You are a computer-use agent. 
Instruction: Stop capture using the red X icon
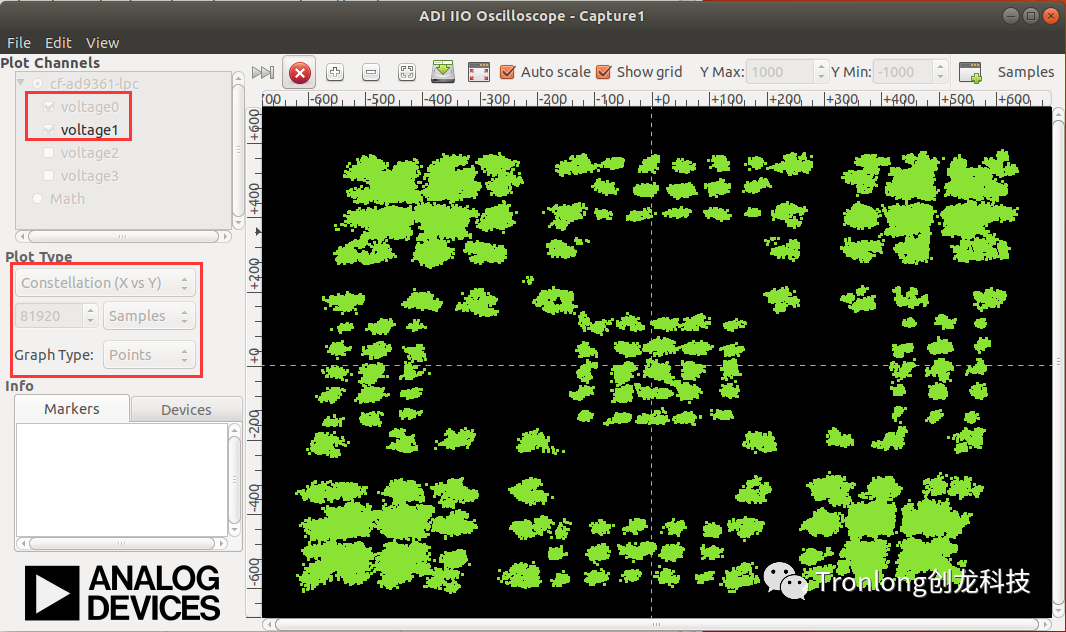click(299, 71)
